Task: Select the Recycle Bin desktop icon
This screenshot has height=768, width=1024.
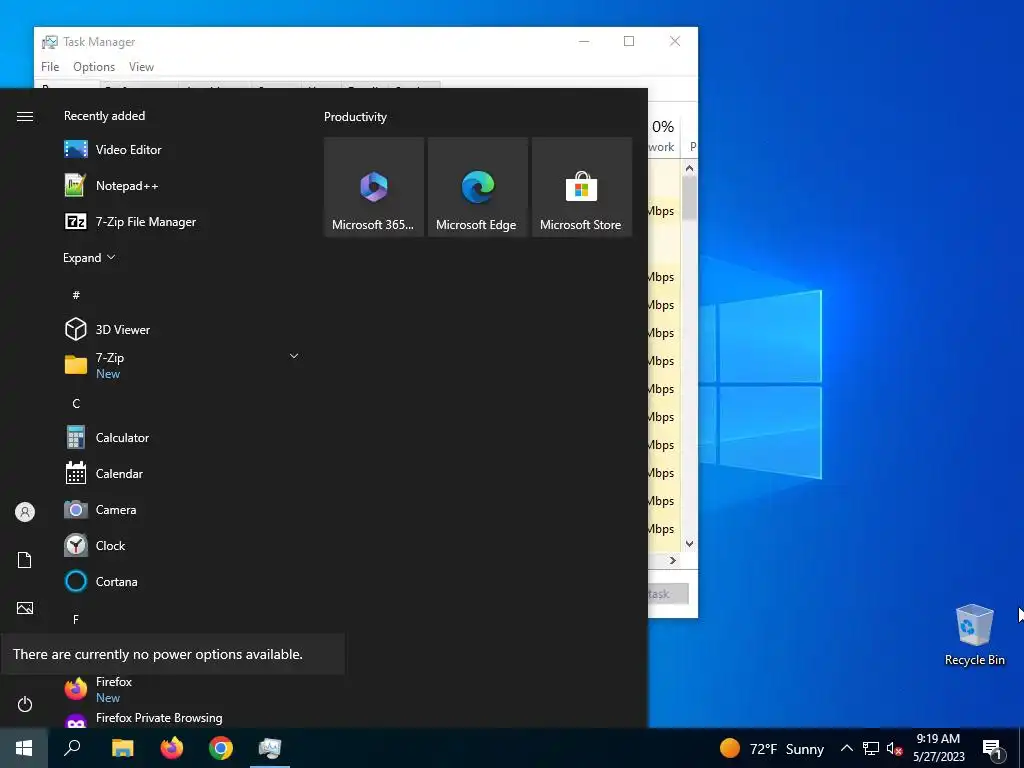Action: (x=974, y=635)
